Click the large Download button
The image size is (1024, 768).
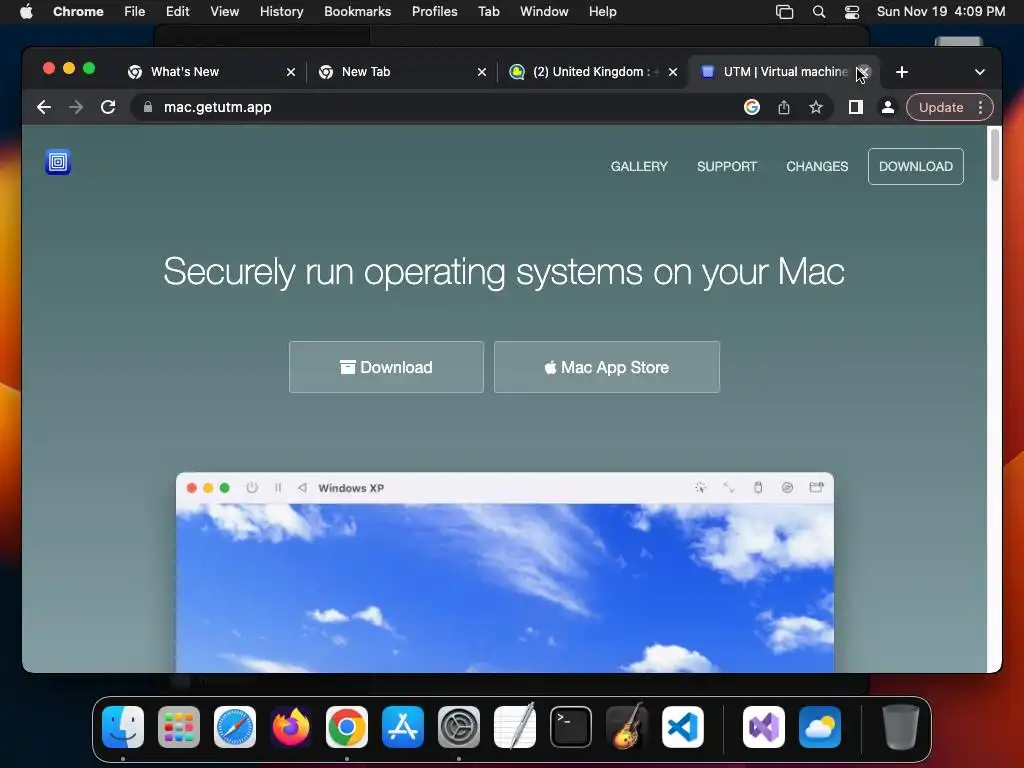click(x=387, y=367)
